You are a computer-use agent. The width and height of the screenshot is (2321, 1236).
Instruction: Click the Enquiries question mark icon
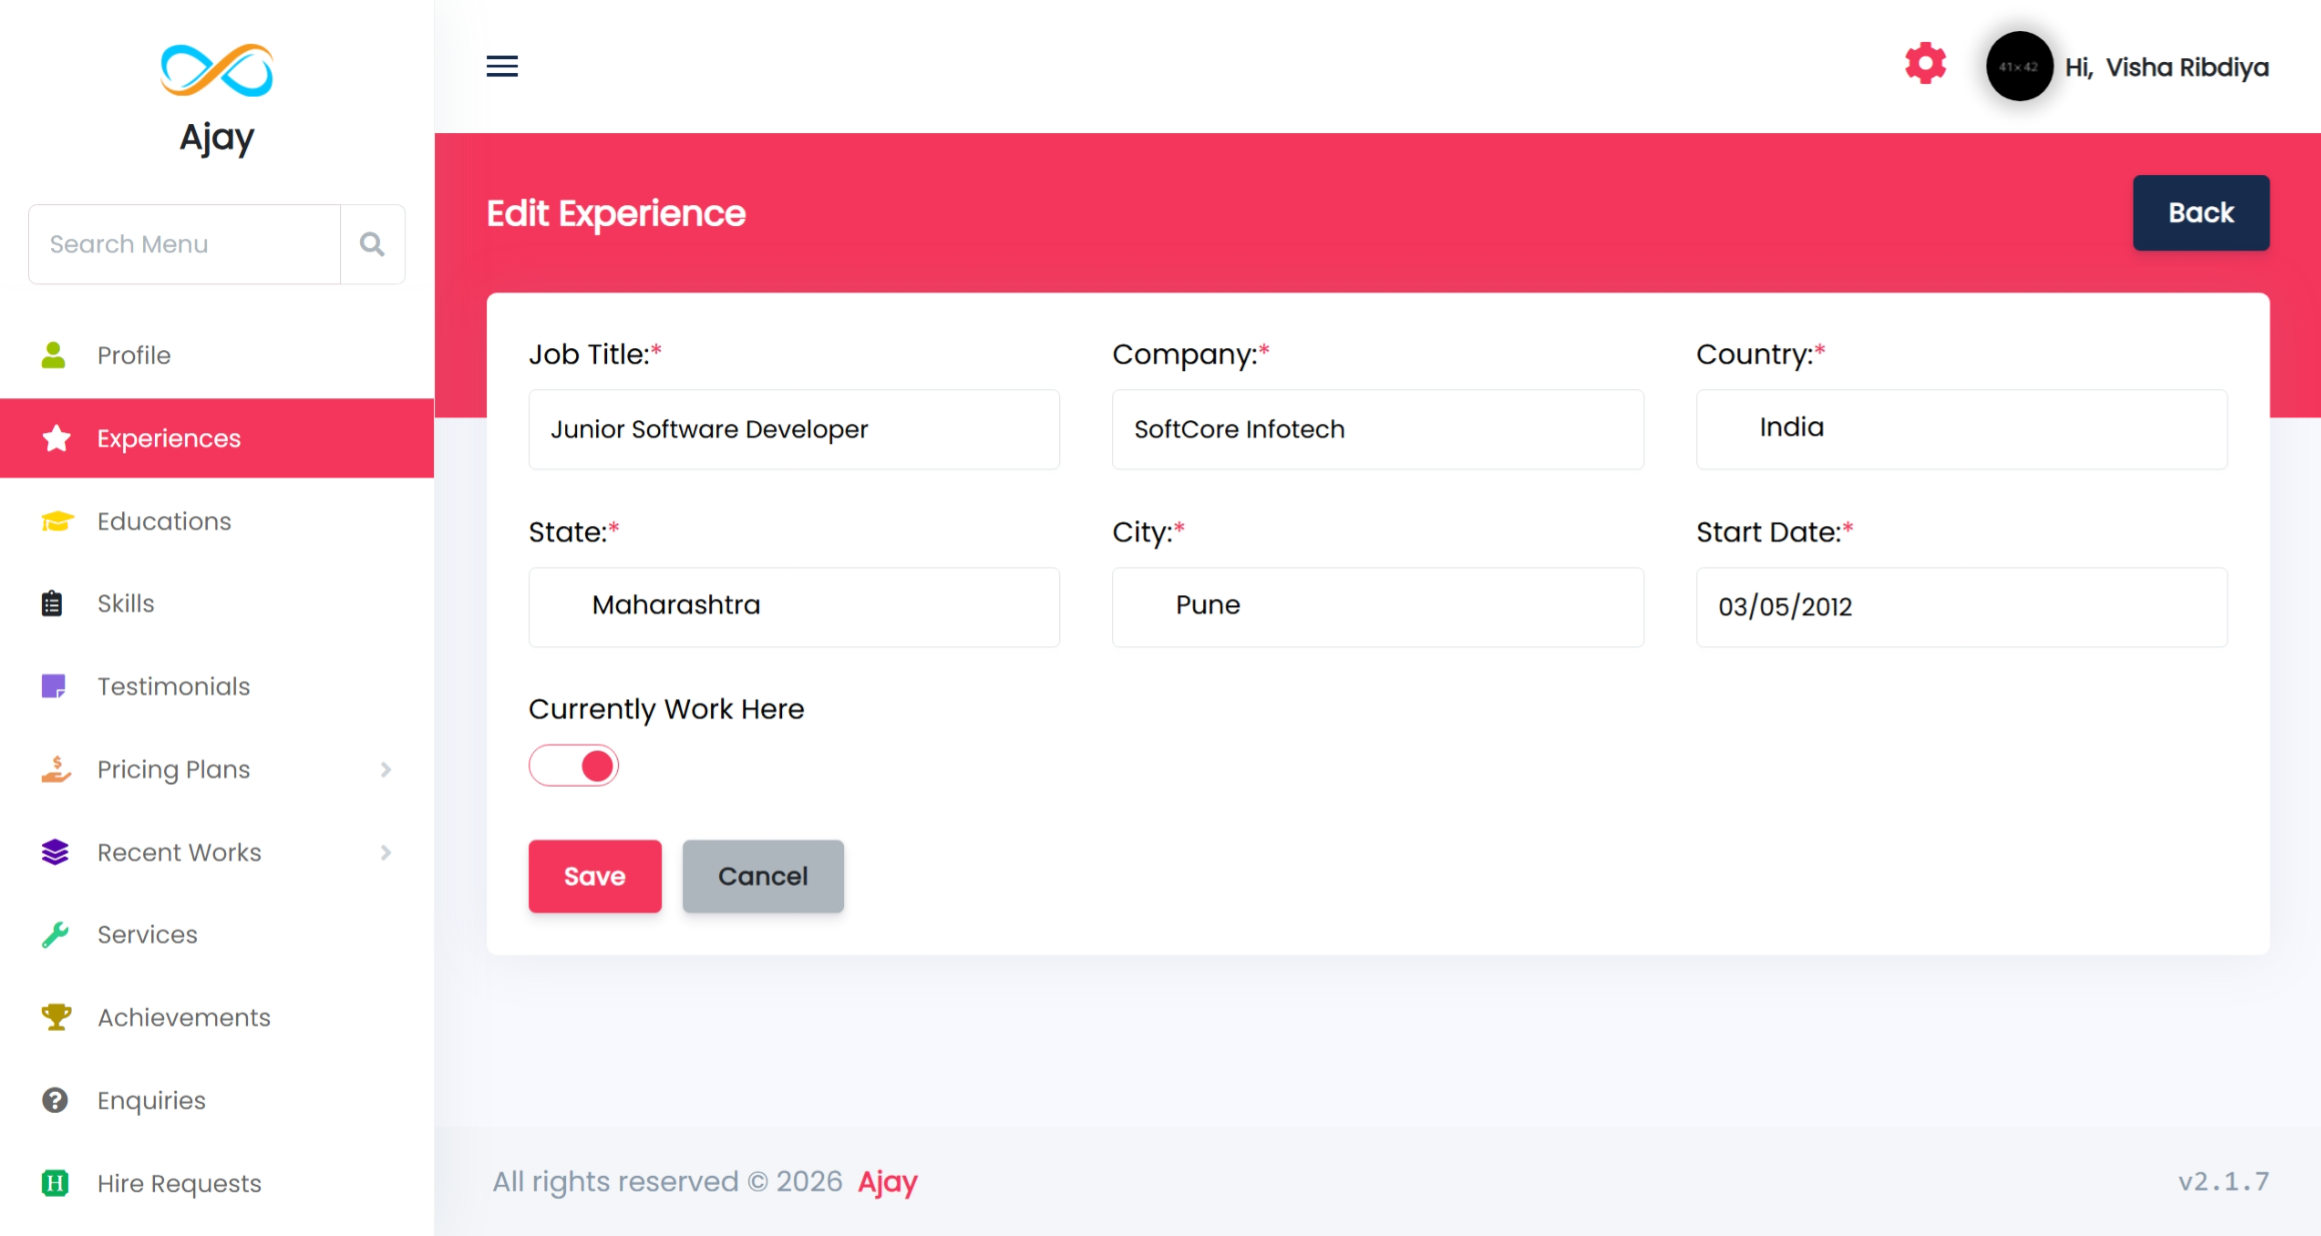[56, 1100]
